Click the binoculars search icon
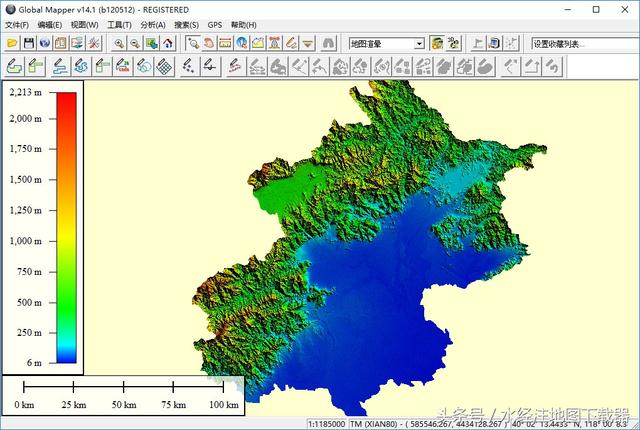The height and width of the screenshot is (430, 640). (329, 43)
